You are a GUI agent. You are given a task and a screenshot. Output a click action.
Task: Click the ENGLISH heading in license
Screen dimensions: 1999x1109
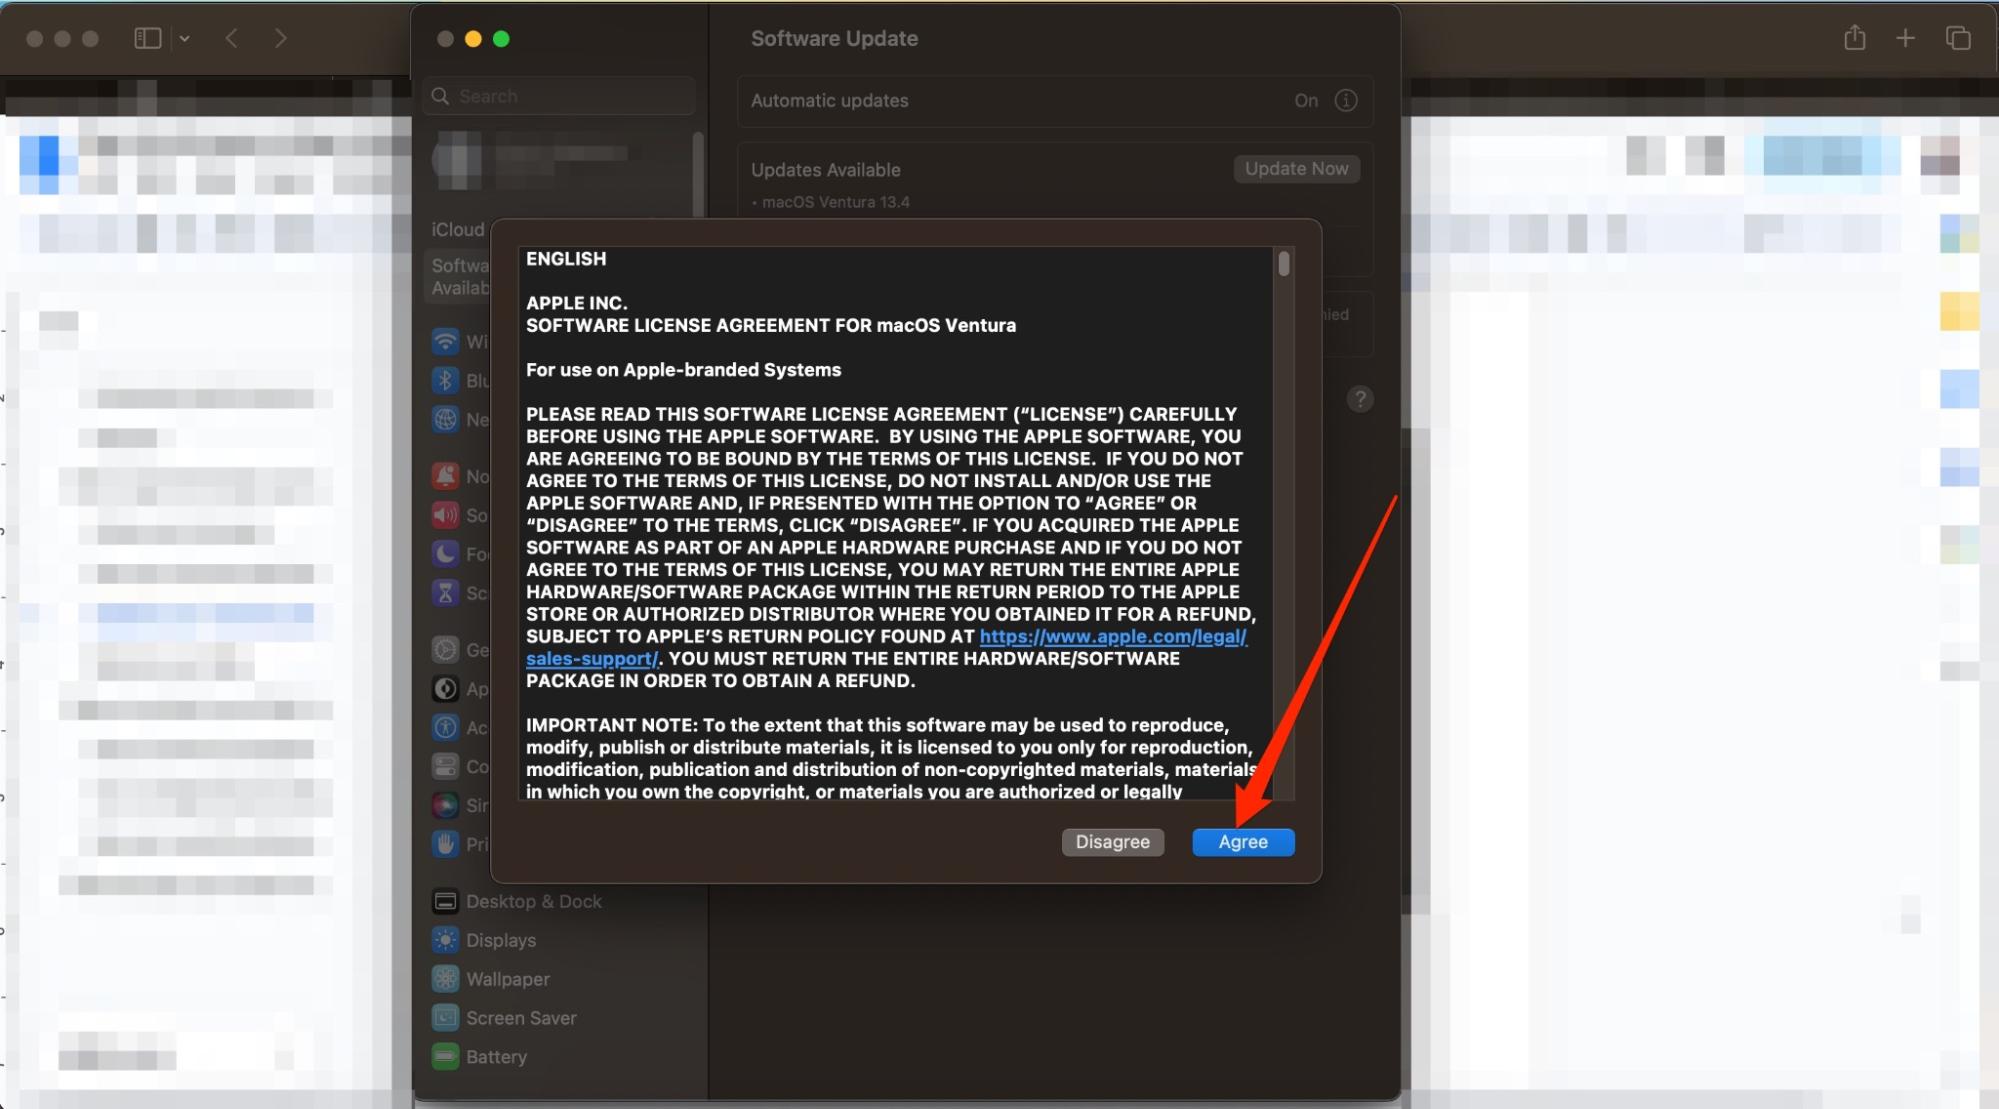click(566, 258)
